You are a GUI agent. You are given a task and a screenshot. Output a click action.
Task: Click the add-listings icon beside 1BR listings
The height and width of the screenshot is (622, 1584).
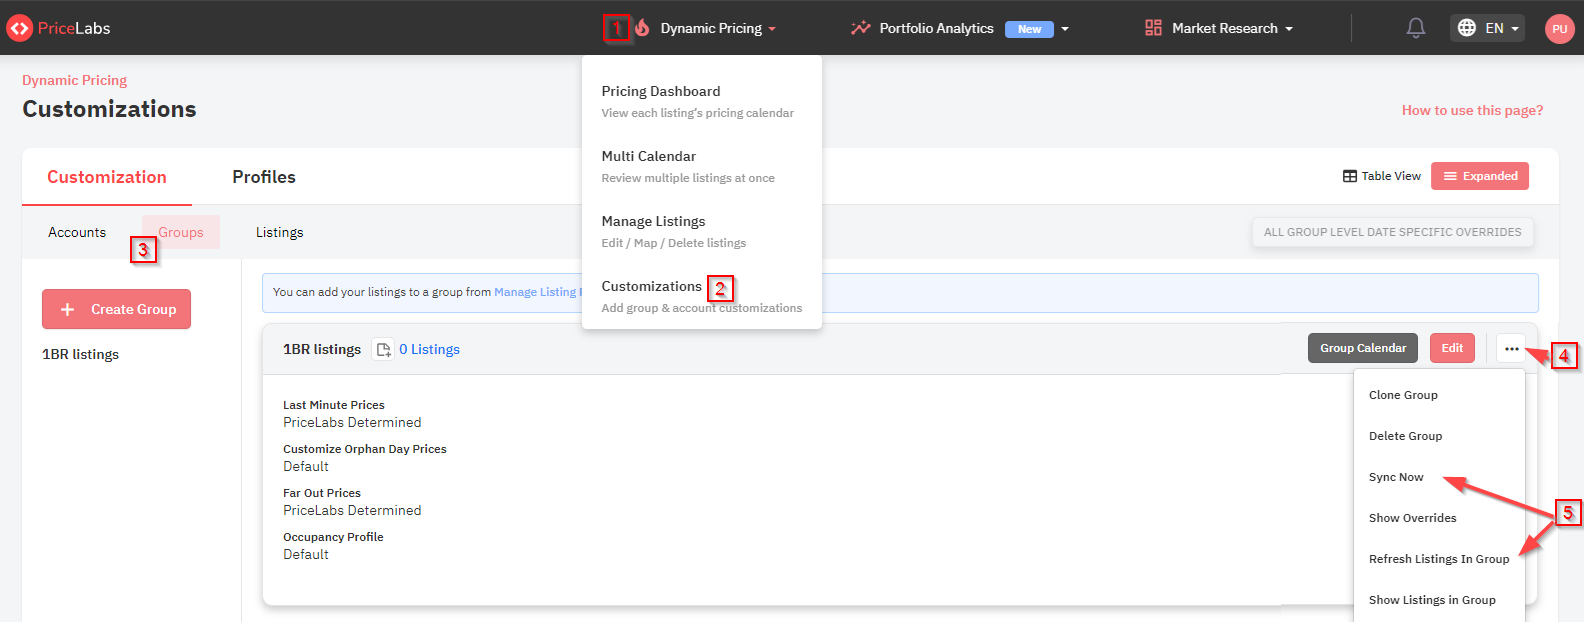[x=383, y=350]
